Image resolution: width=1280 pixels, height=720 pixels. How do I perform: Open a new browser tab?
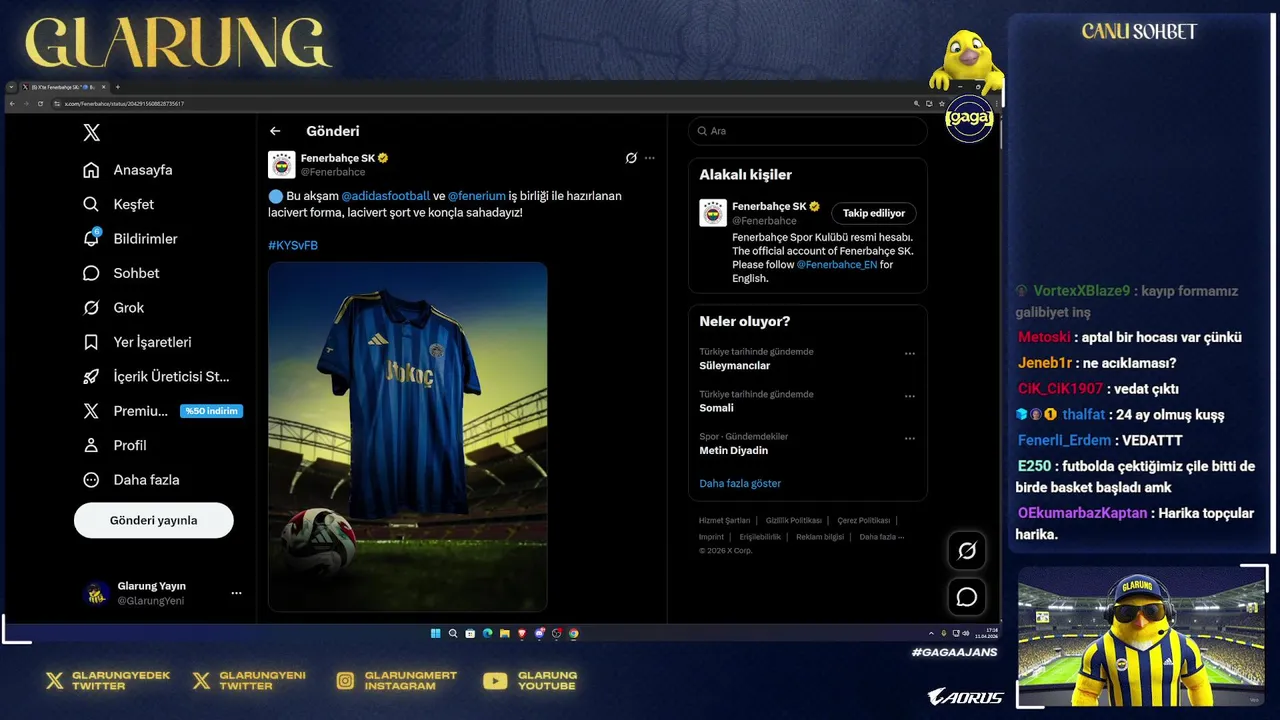click(118, 87)
